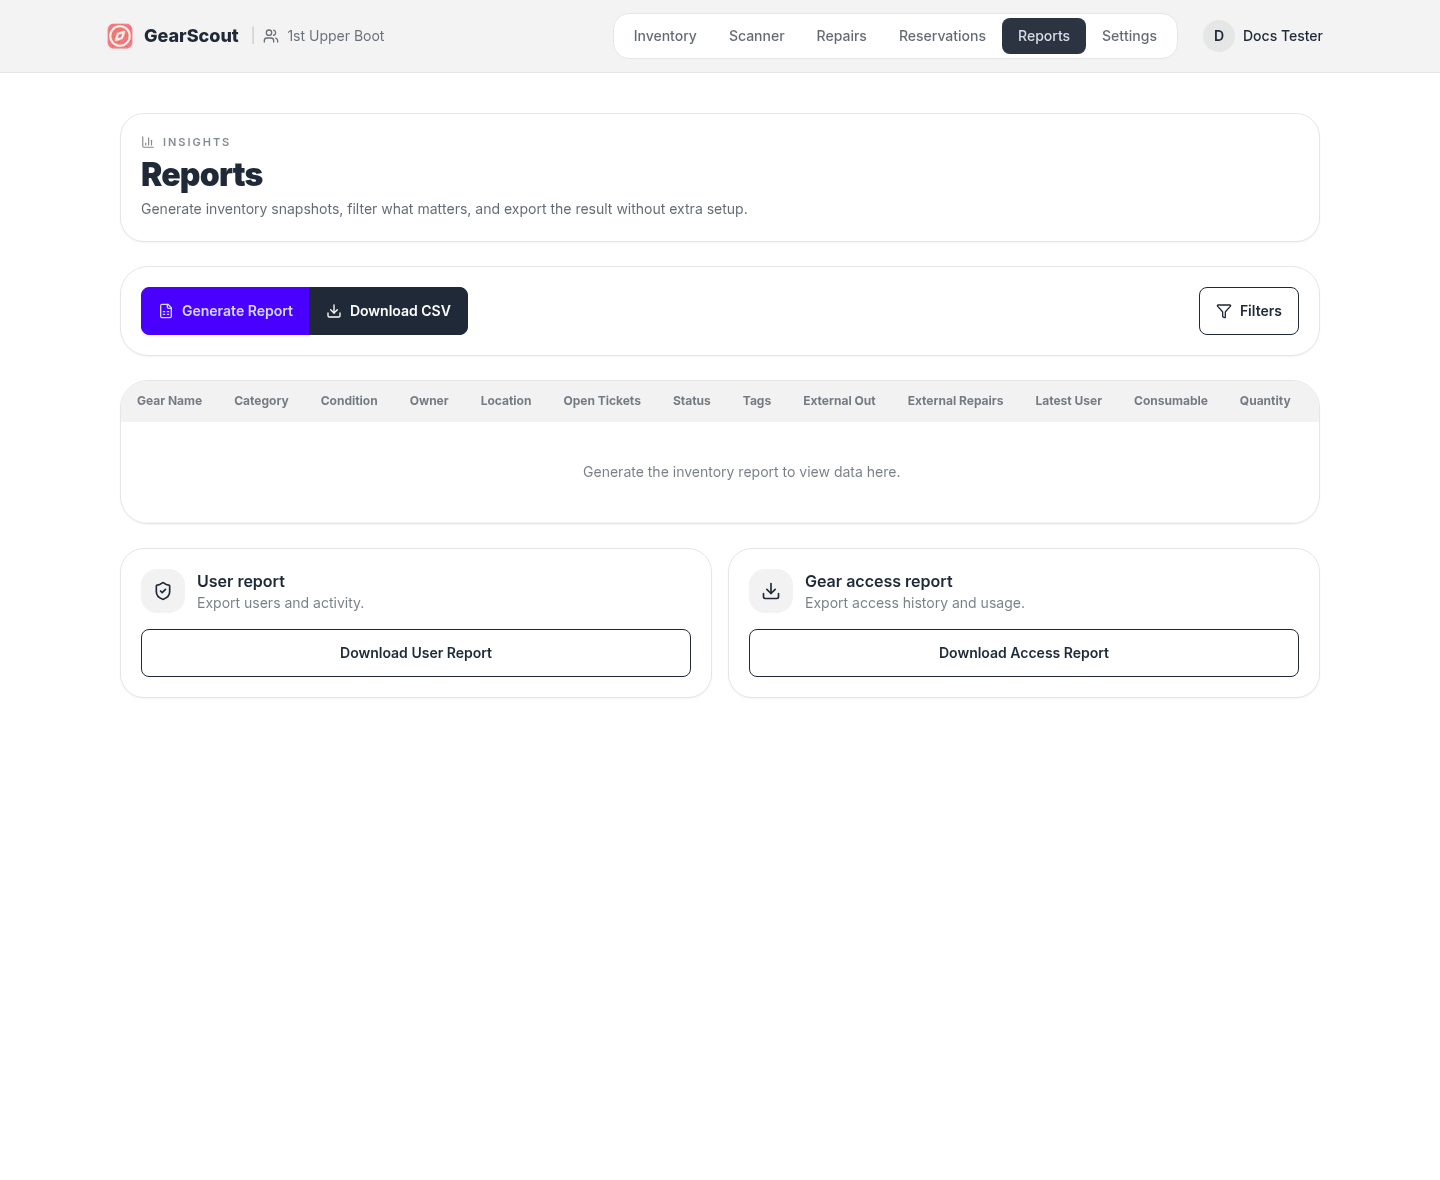
Task: Click Download User Report
Action: click(x=415, y=653)
